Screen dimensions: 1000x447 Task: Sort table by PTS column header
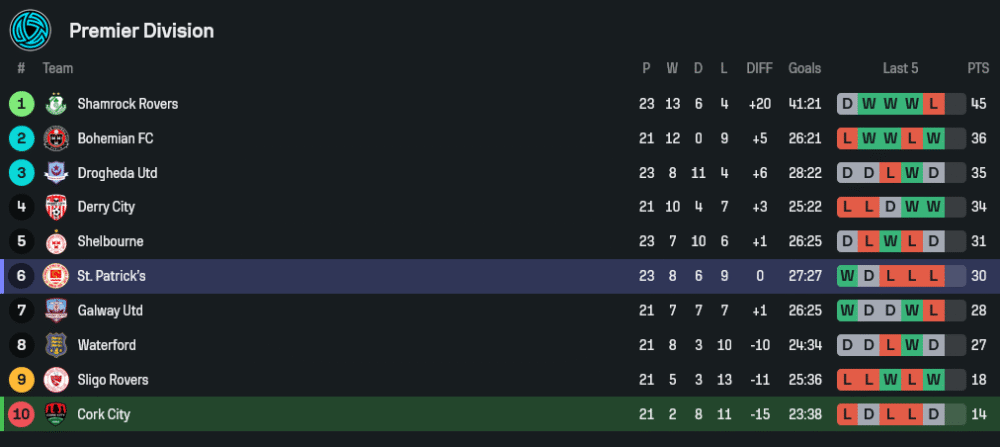(x=977, y=69)
